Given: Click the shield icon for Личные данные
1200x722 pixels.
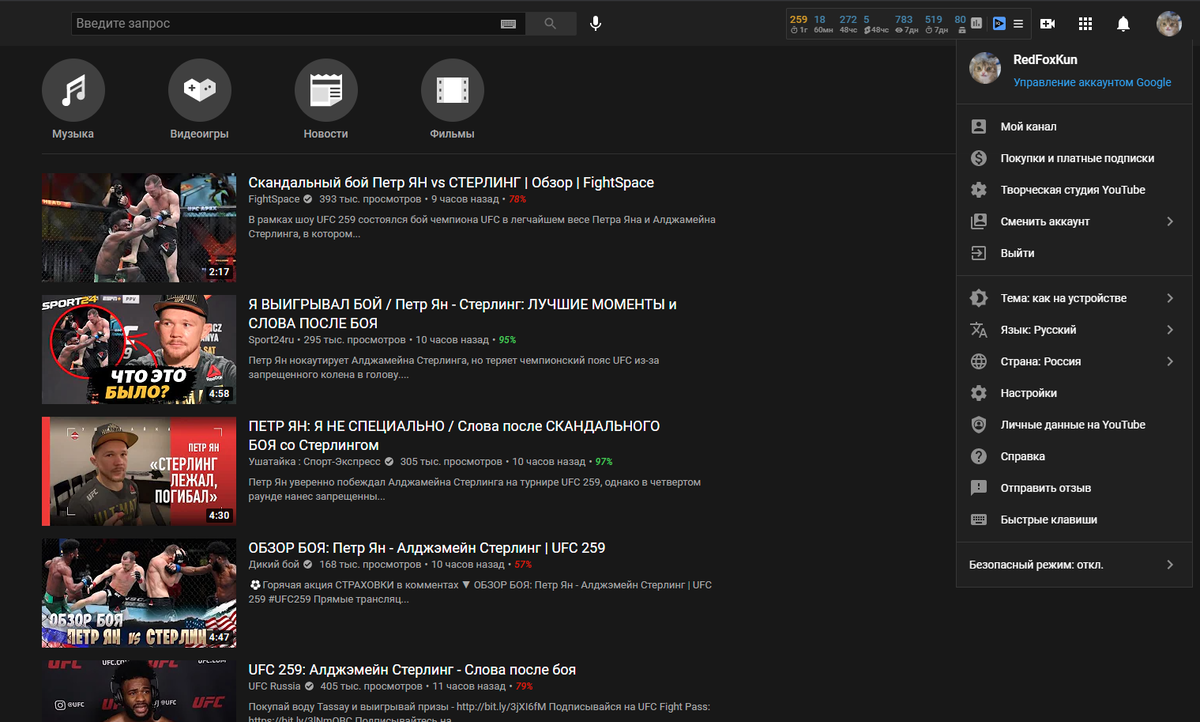Looking at the screenshot, I should click(x=979, y=425).
